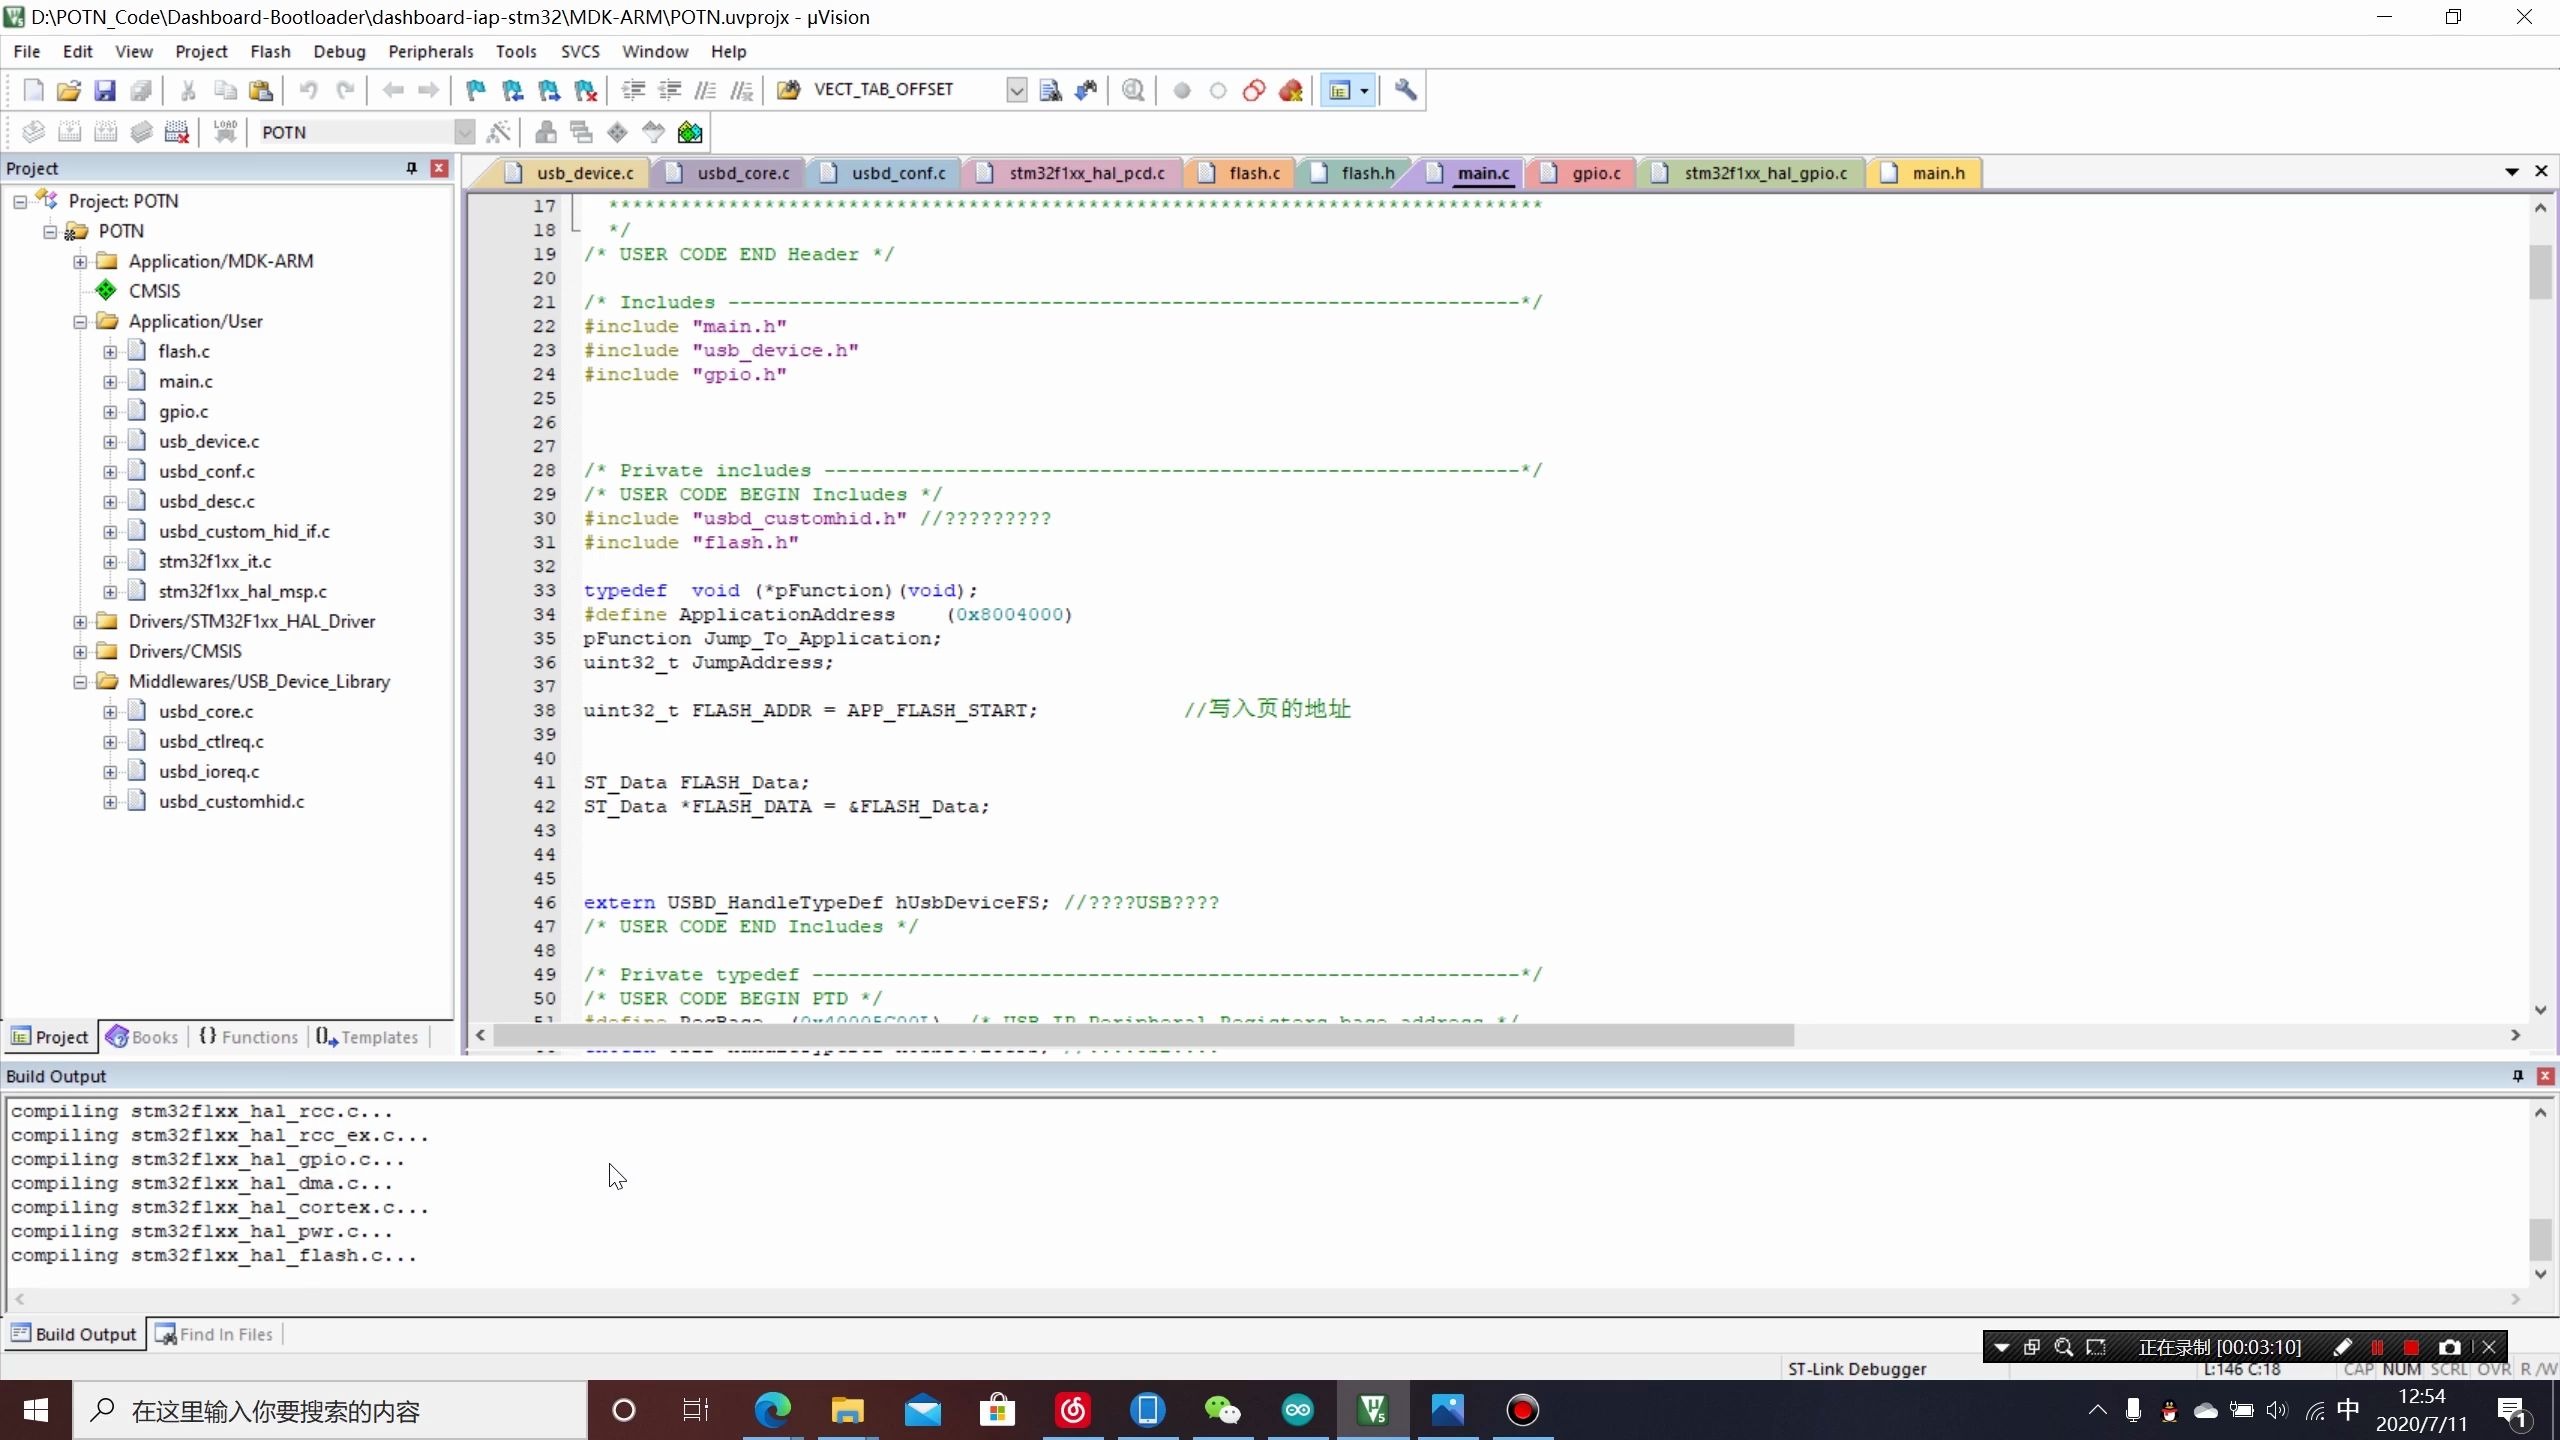
Task: Open the Debug menu
Action: (x=339, y=49)
